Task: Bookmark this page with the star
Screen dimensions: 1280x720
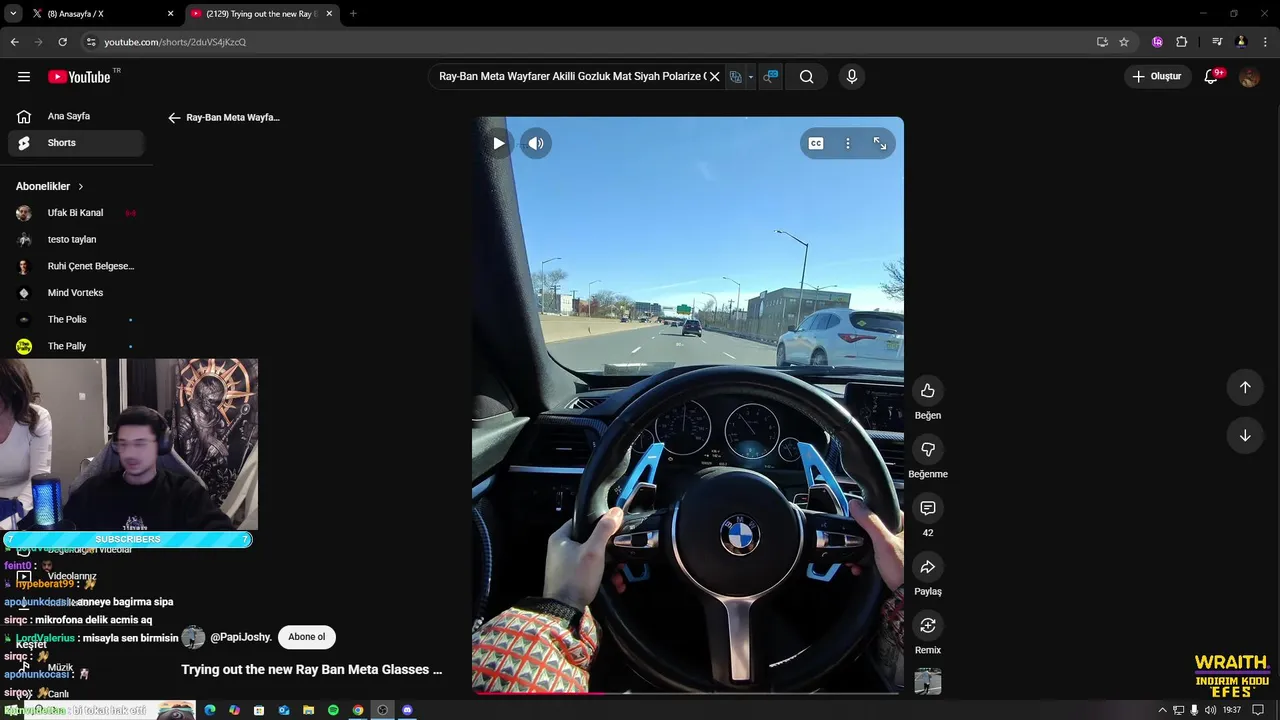Action: pyautogui.click(x=1124, y=42)
